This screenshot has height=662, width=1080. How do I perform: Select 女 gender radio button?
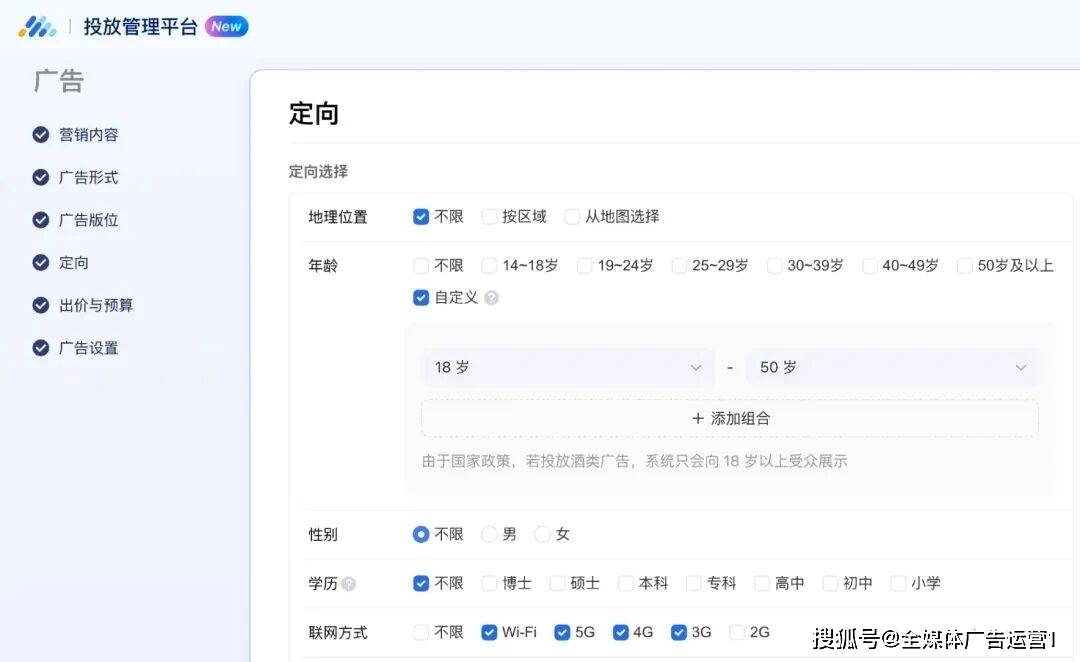(x=542, y=535)
